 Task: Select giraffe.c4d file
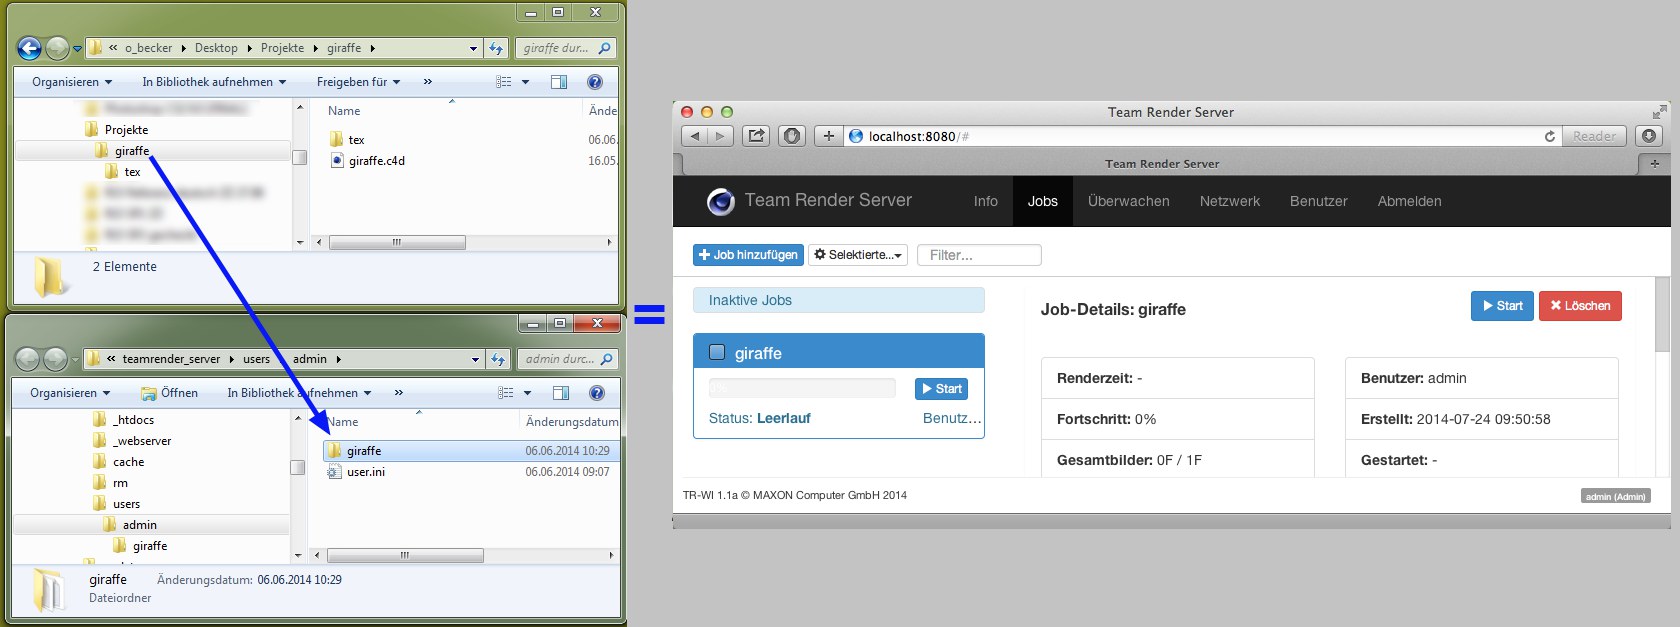click(x=376, y=161)
